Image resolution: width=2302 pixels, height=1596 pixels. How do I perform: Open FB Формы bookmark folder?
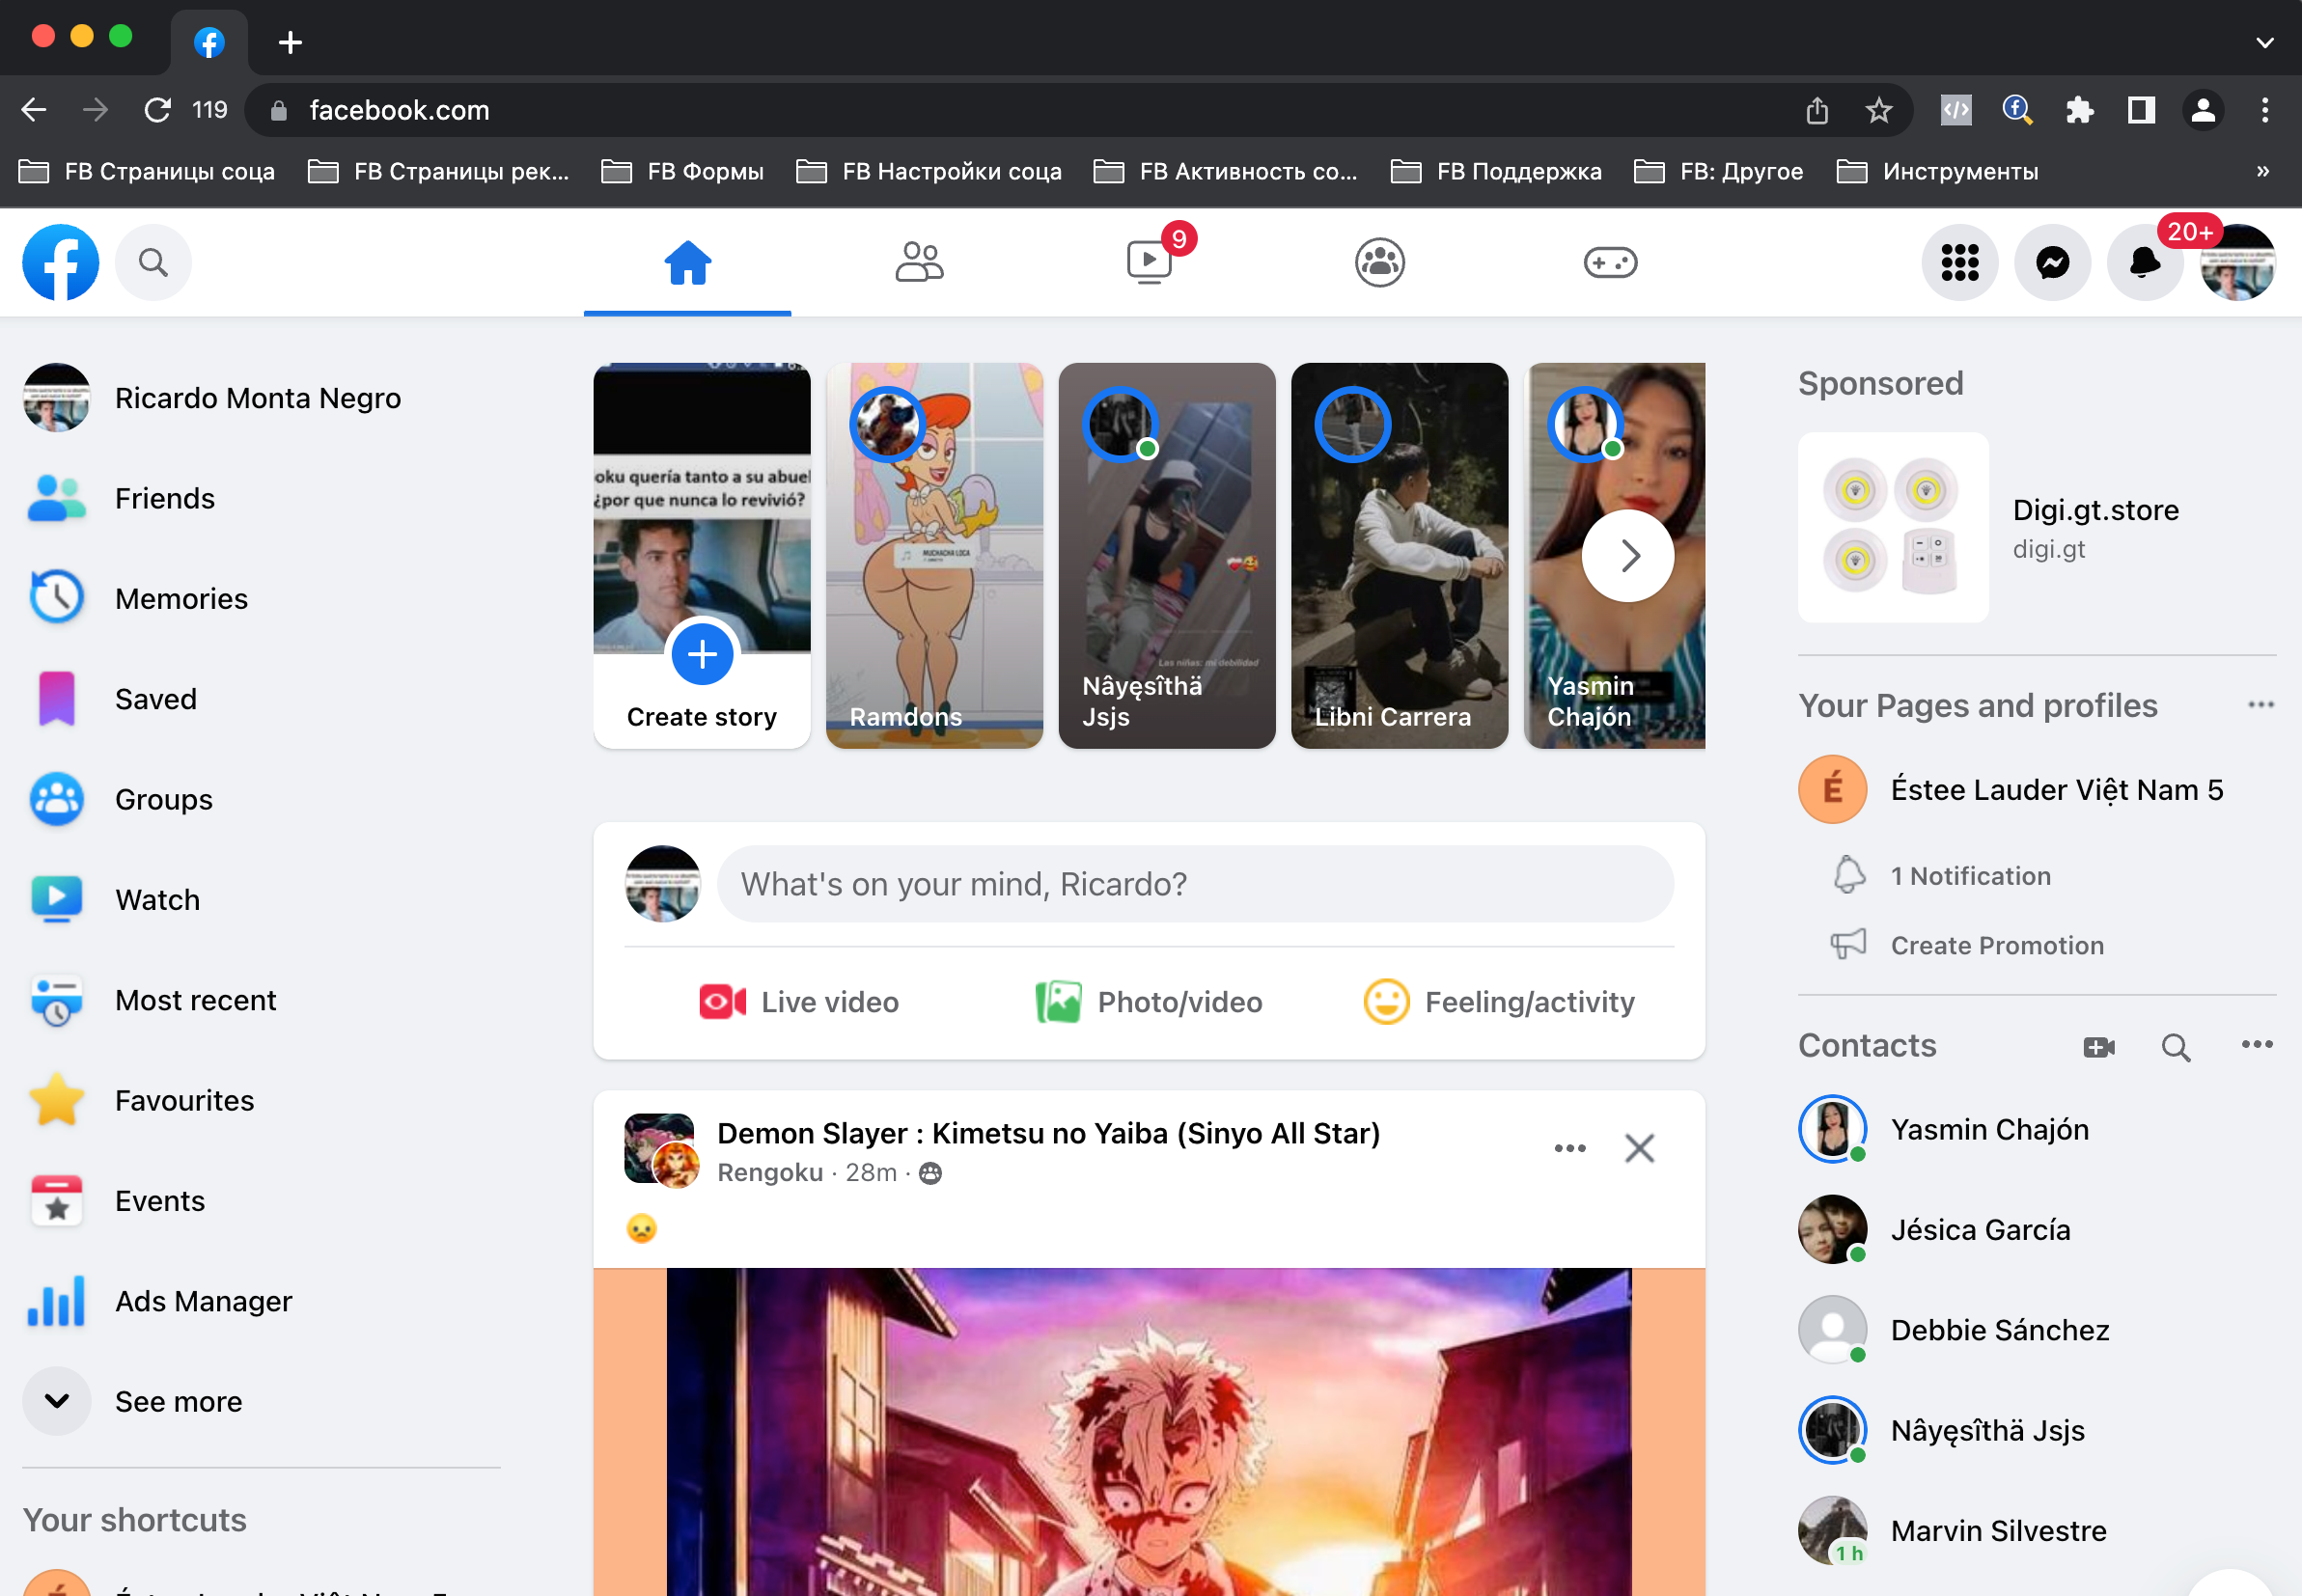[x=683, y=172]
